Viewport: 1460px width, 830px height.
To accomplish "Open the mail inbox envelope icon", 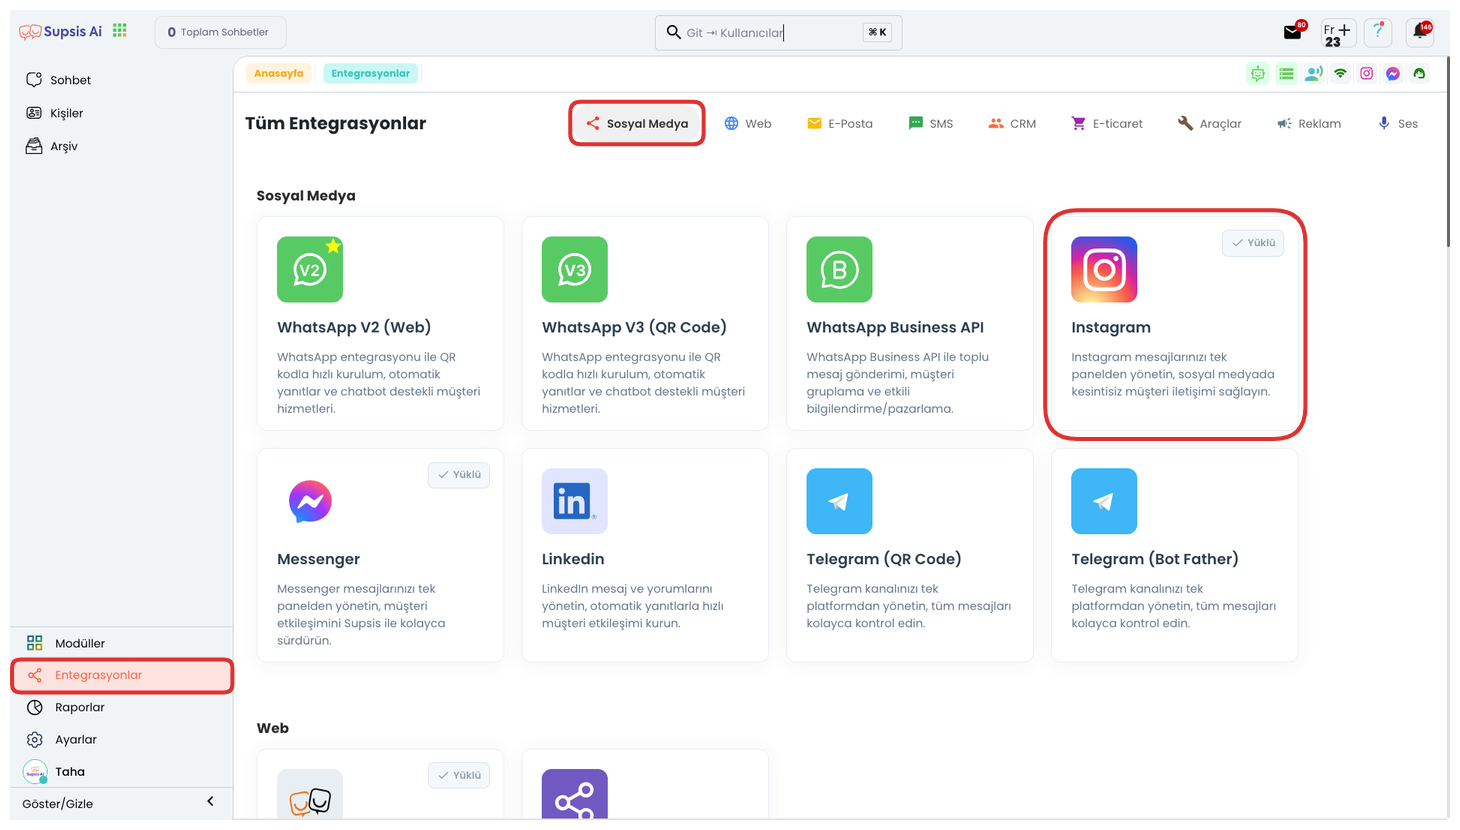I will point(1293,32).
